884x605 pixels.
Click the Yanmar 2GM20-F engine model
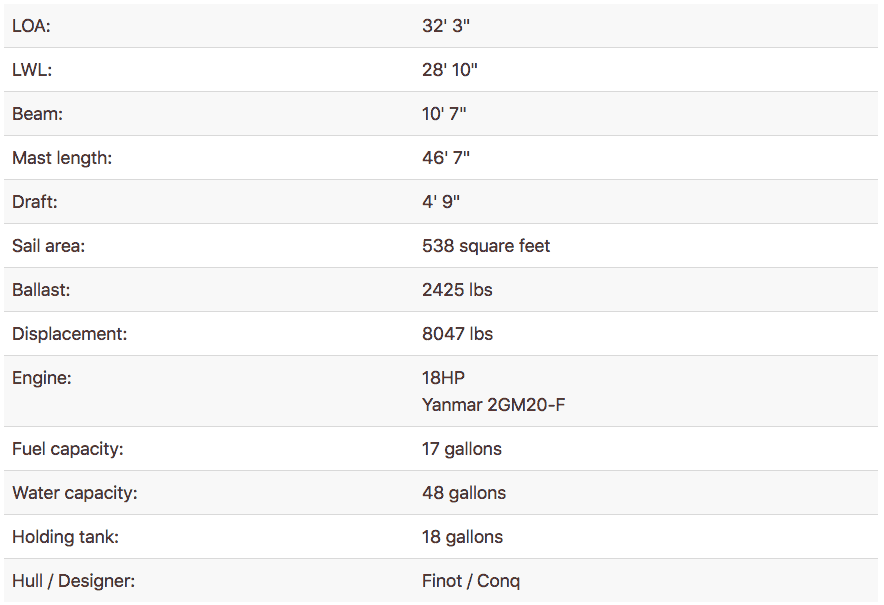pos(493,405)
